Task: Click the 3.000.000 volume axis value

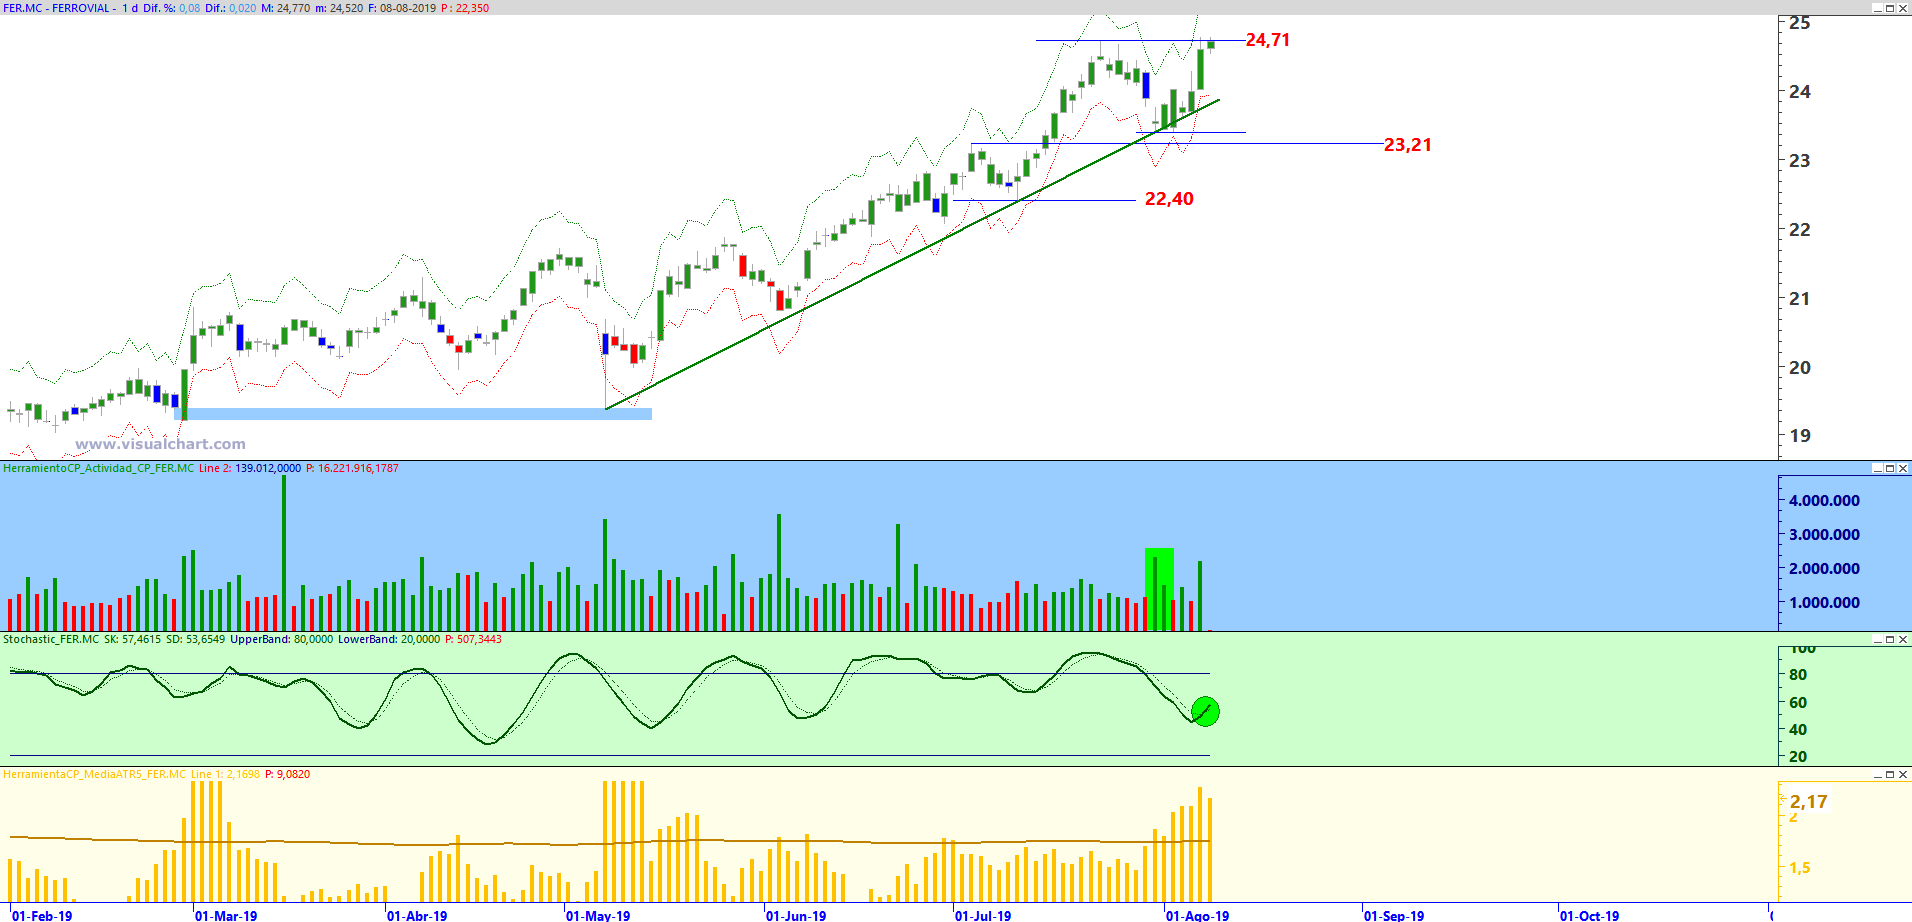Action: pos(1825,535)
